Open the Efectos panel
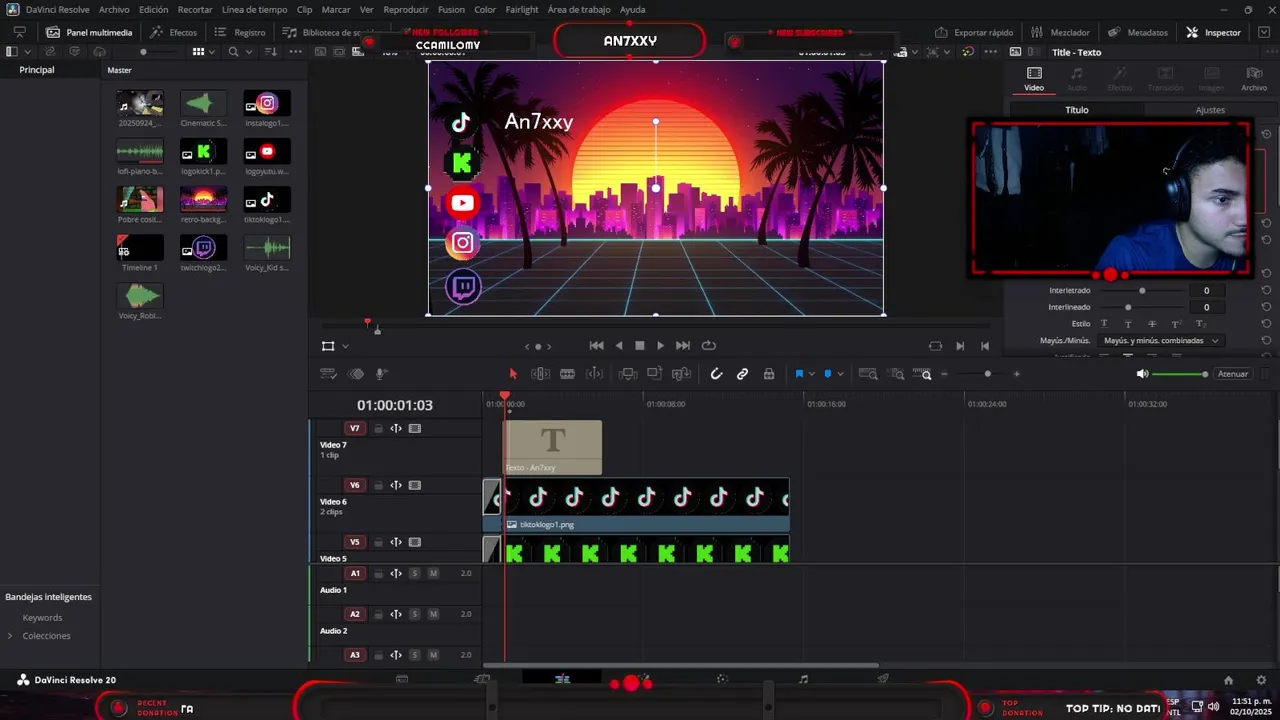 click(x=174, y=32)
